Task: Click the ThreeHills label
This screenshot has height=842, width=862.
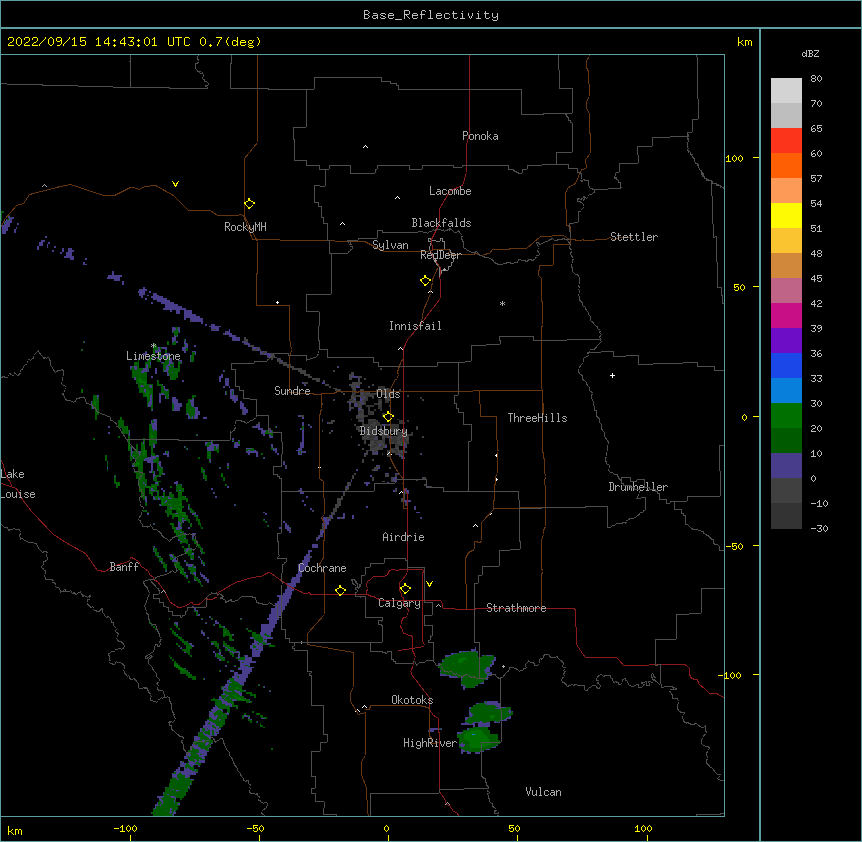Action: point(537,418)
